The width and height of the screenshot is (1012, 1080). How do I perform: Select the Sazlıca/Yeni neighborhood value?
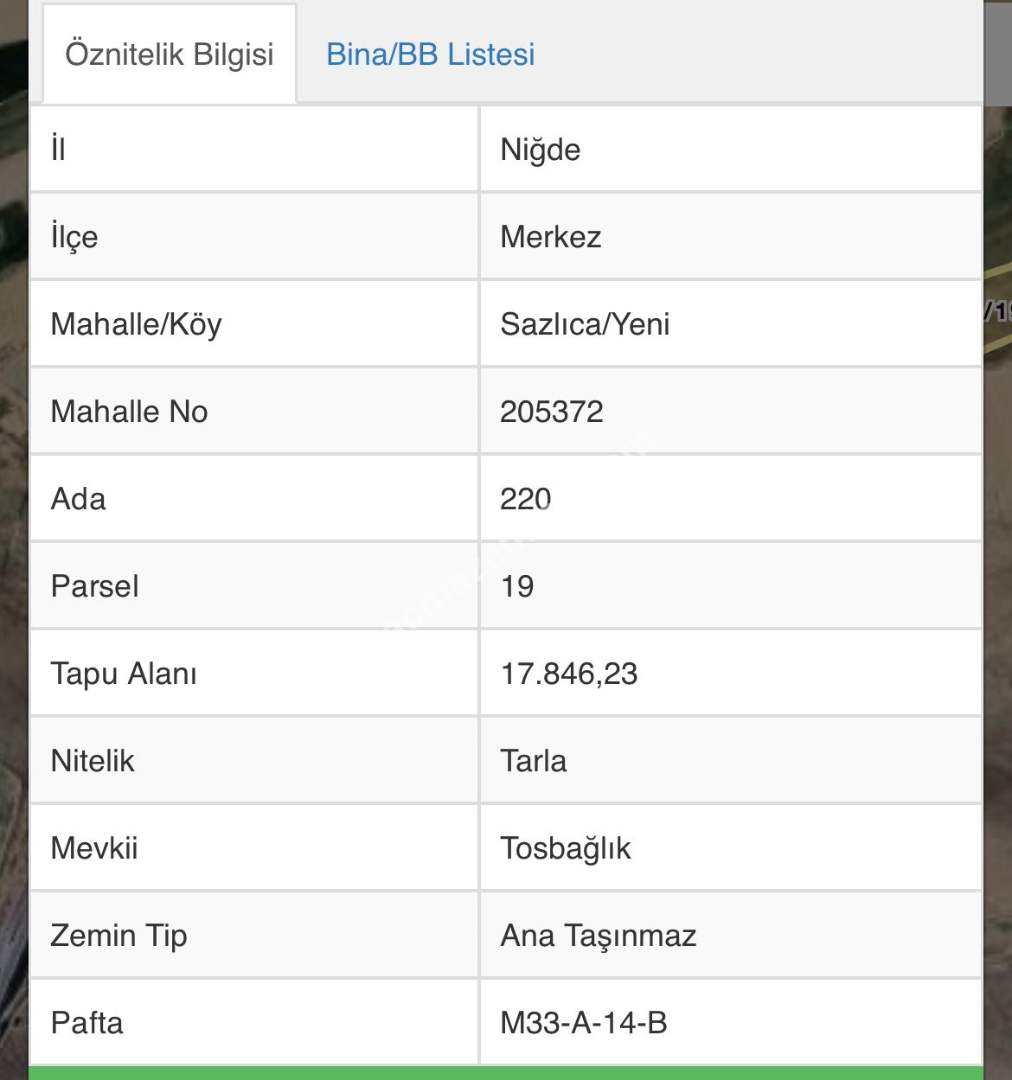coord(585,324)
